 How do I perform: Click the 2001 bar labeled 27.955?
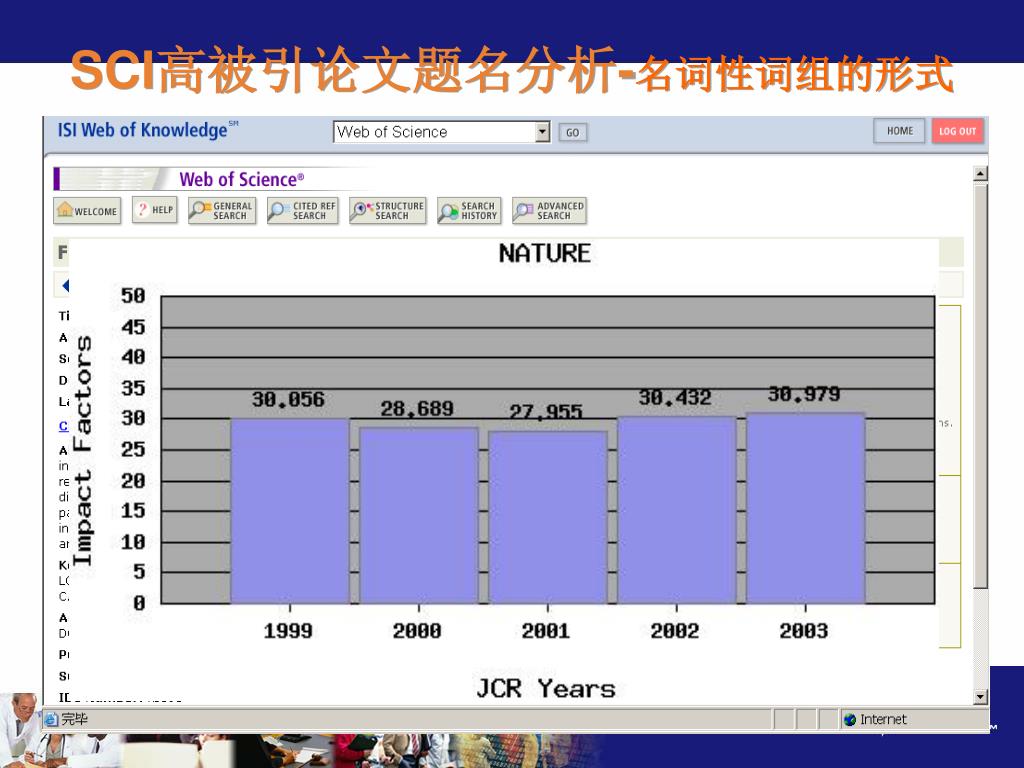tap(548, 517)
